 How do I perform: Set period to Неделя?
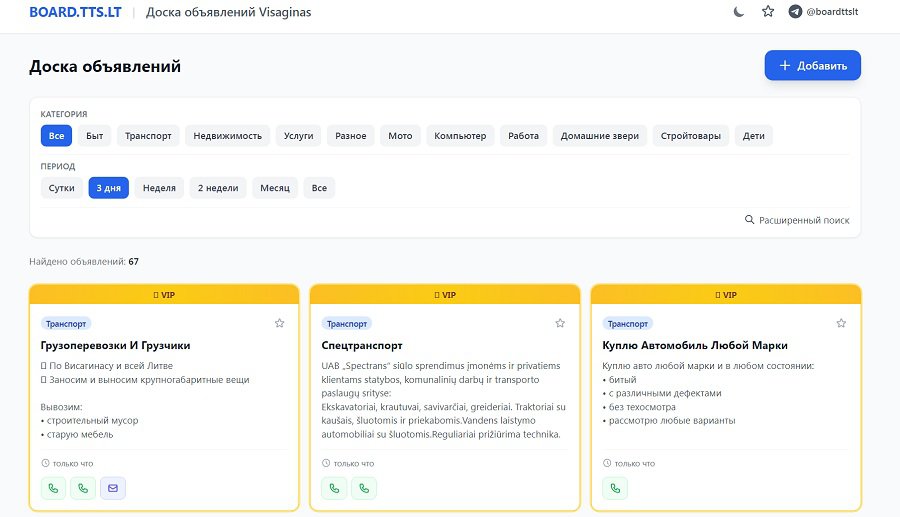pyautogui.click(x=159, y=188)
